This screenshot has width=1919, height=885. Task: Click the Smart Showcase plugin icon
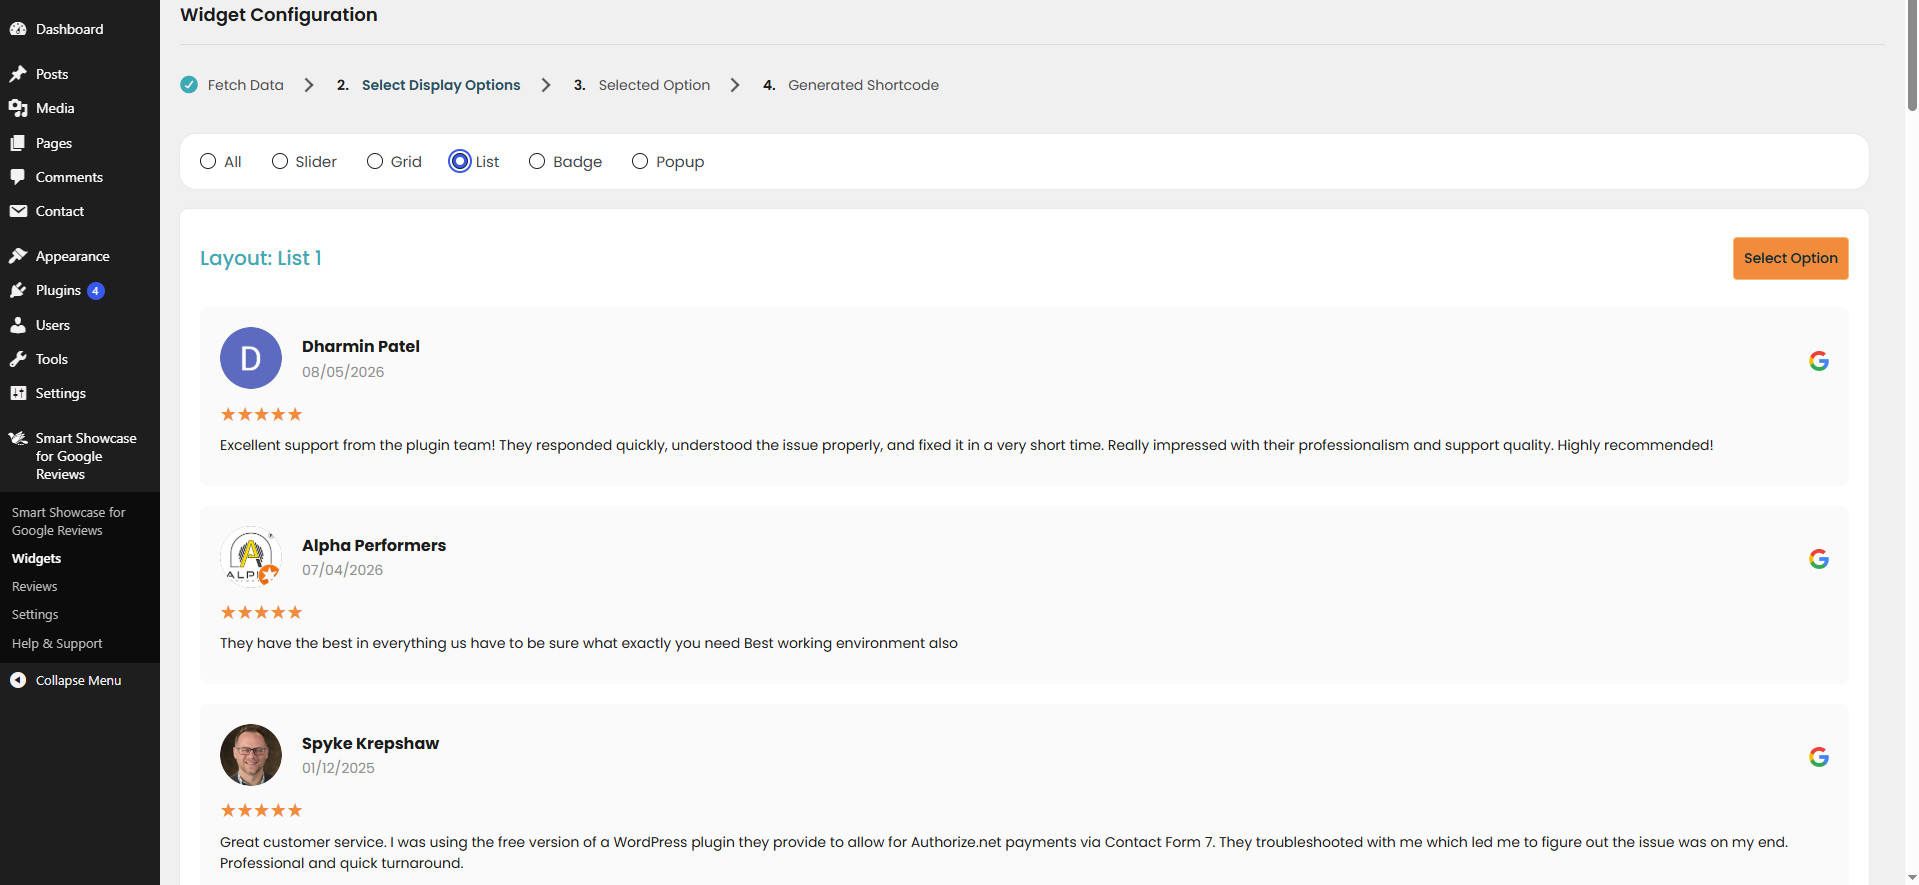[18, 438]
